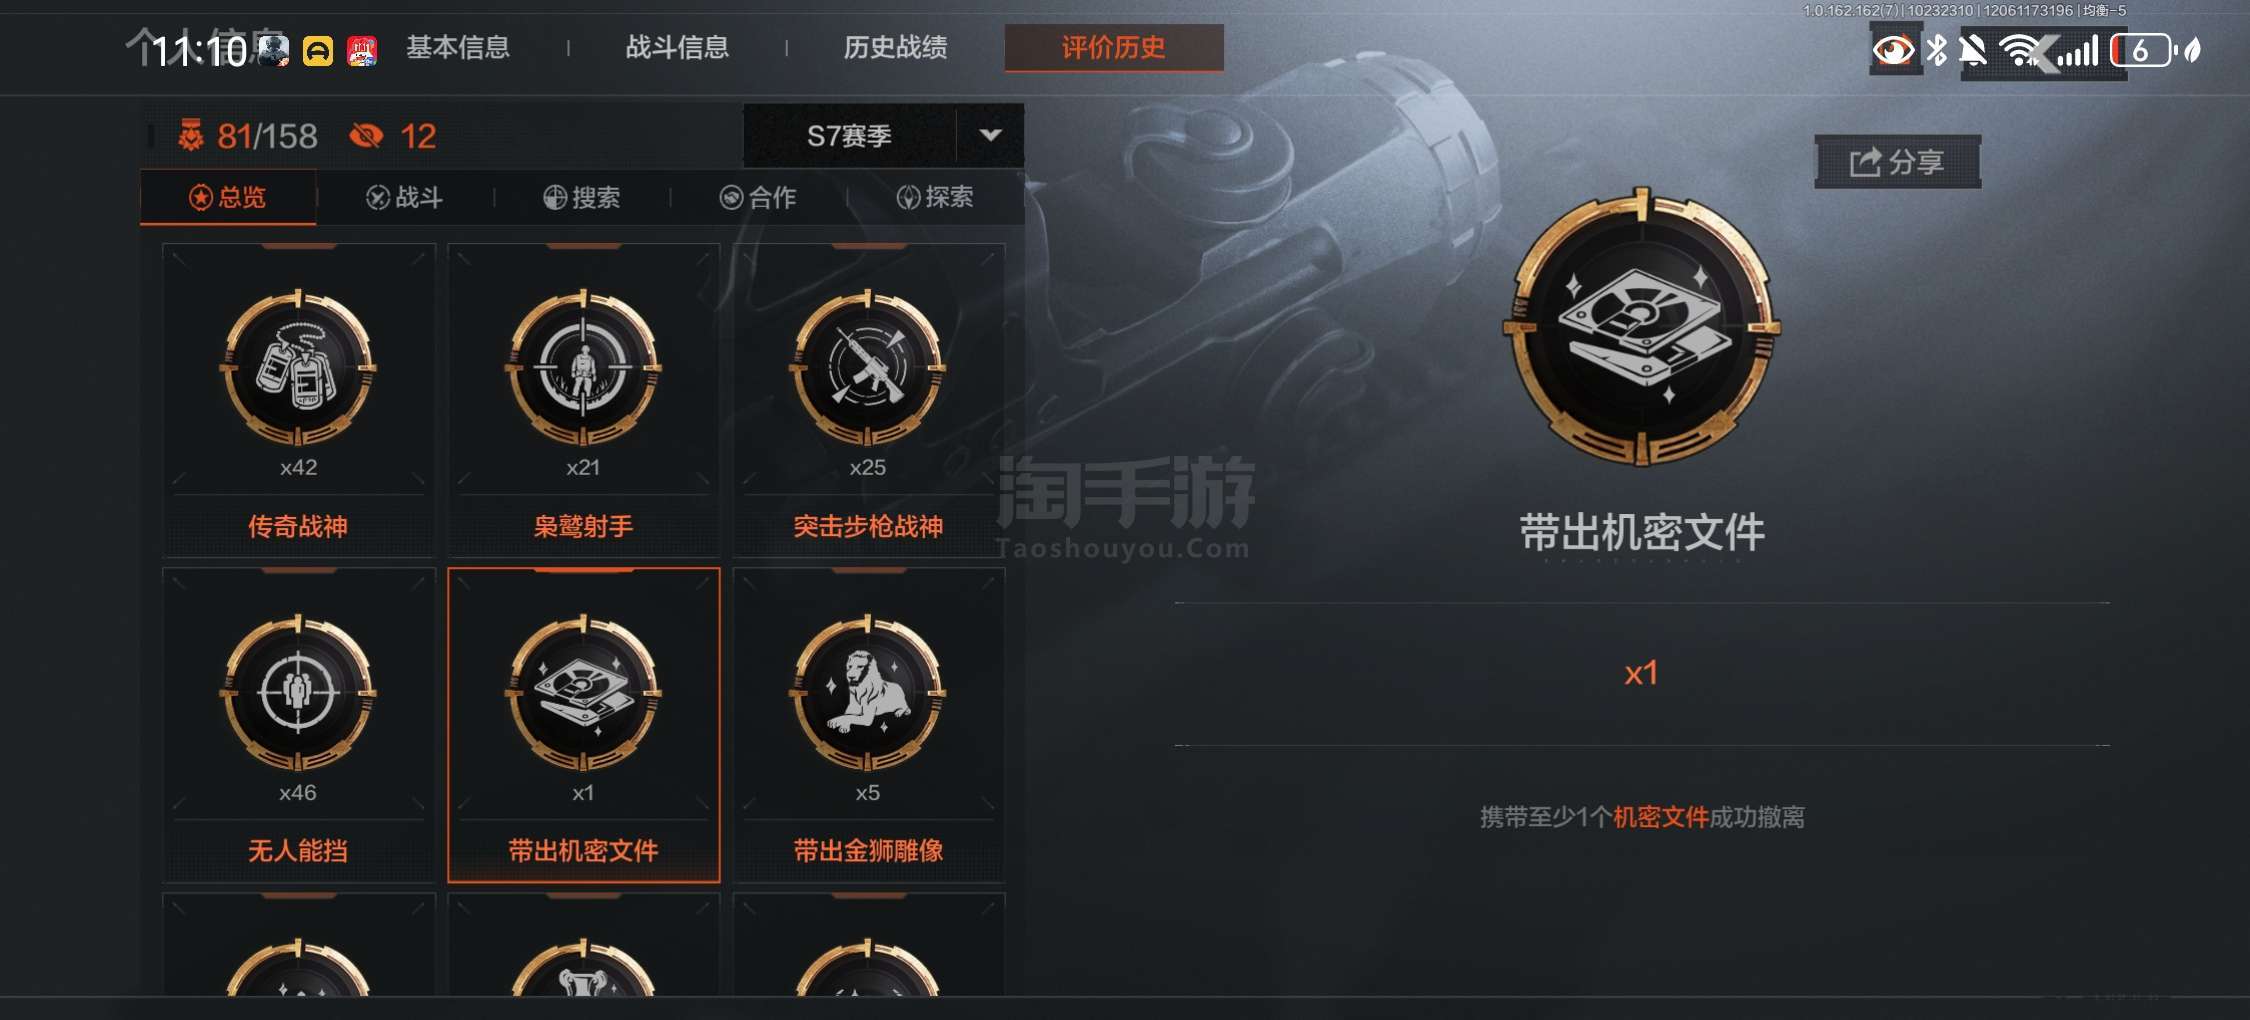Click the 带出机密文件 badge in grid
The image size is (2250, 1020).
(583, 725)
